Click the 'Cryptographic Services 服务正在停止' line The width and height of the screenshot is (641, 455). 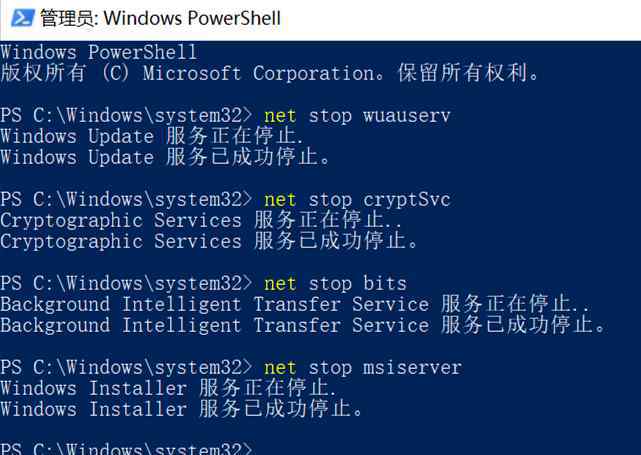pyautogui.click(x=200, y=220)
